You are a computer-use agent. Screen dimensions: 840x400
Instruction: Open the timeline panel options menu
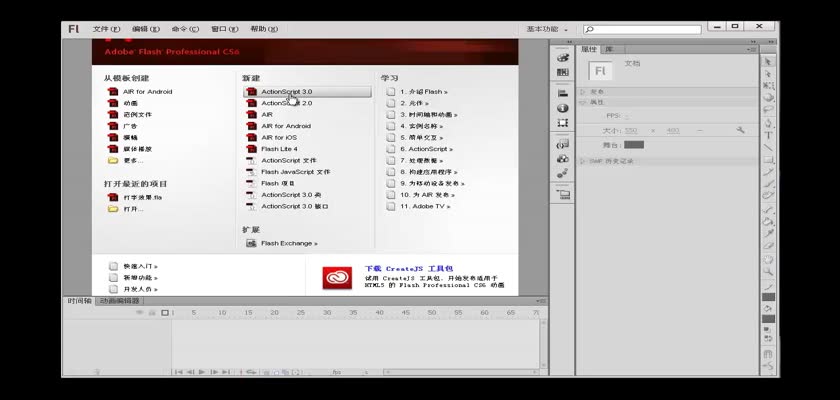click(541, 301)
